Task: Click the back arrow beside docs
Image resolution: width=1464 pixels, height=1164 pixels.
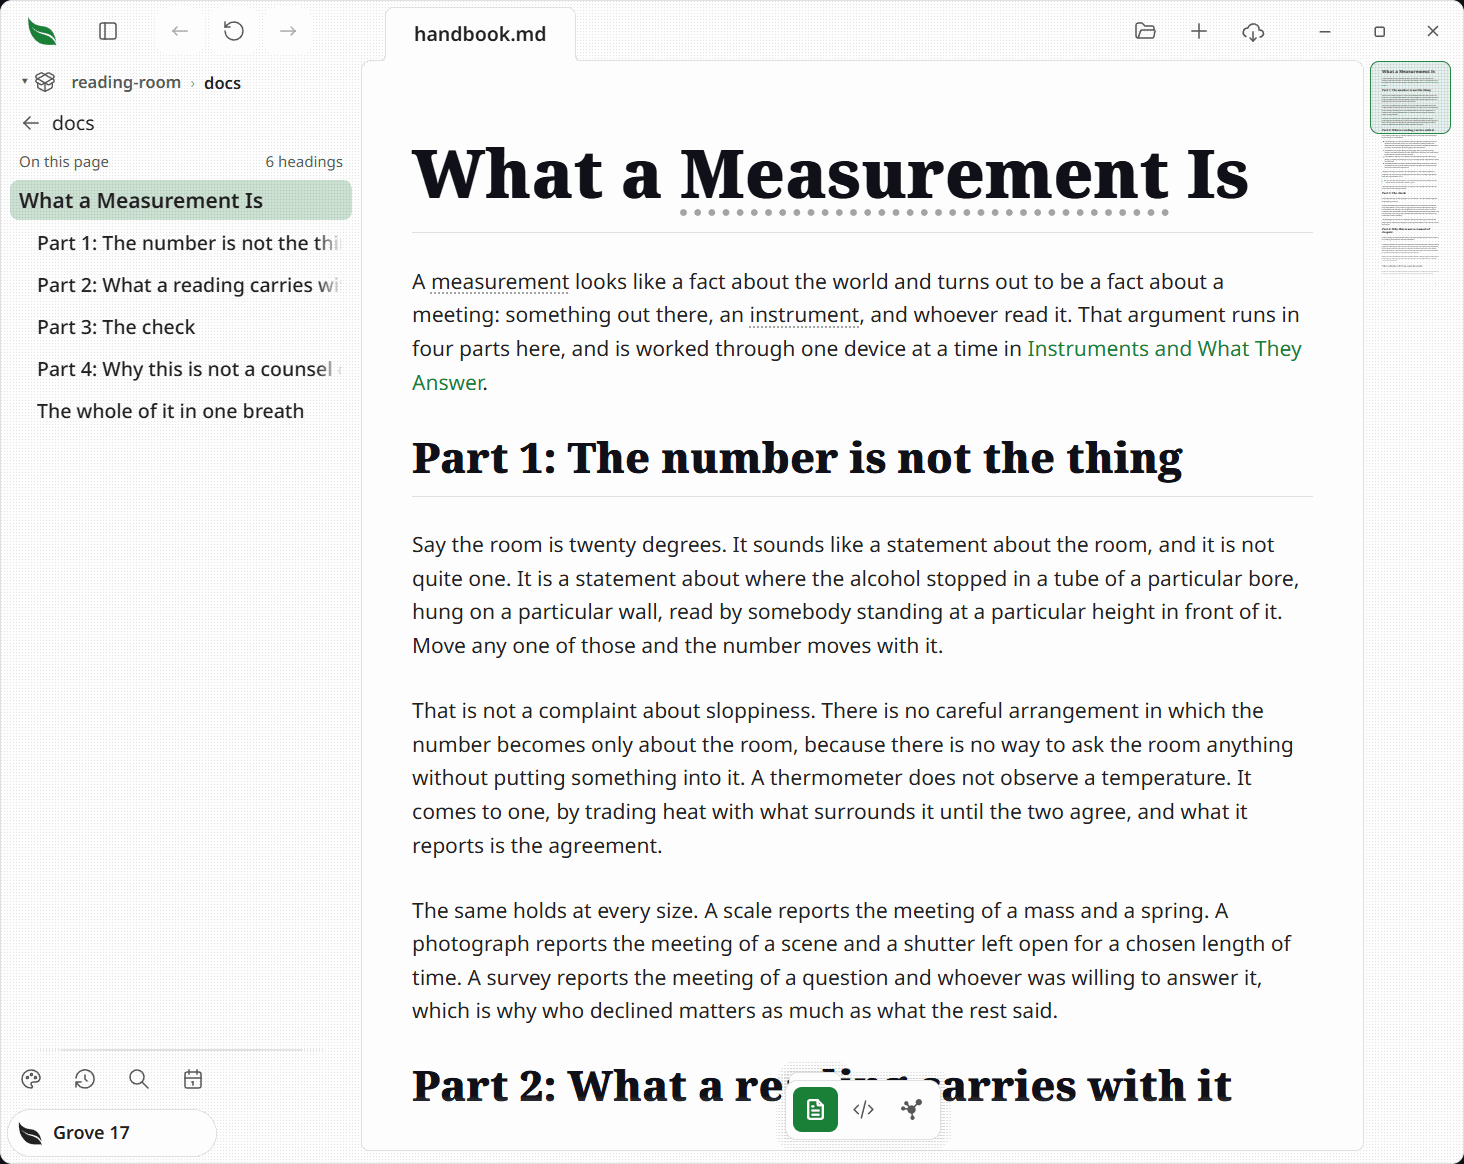Action: pyautogui.click(x=31, y=123)
